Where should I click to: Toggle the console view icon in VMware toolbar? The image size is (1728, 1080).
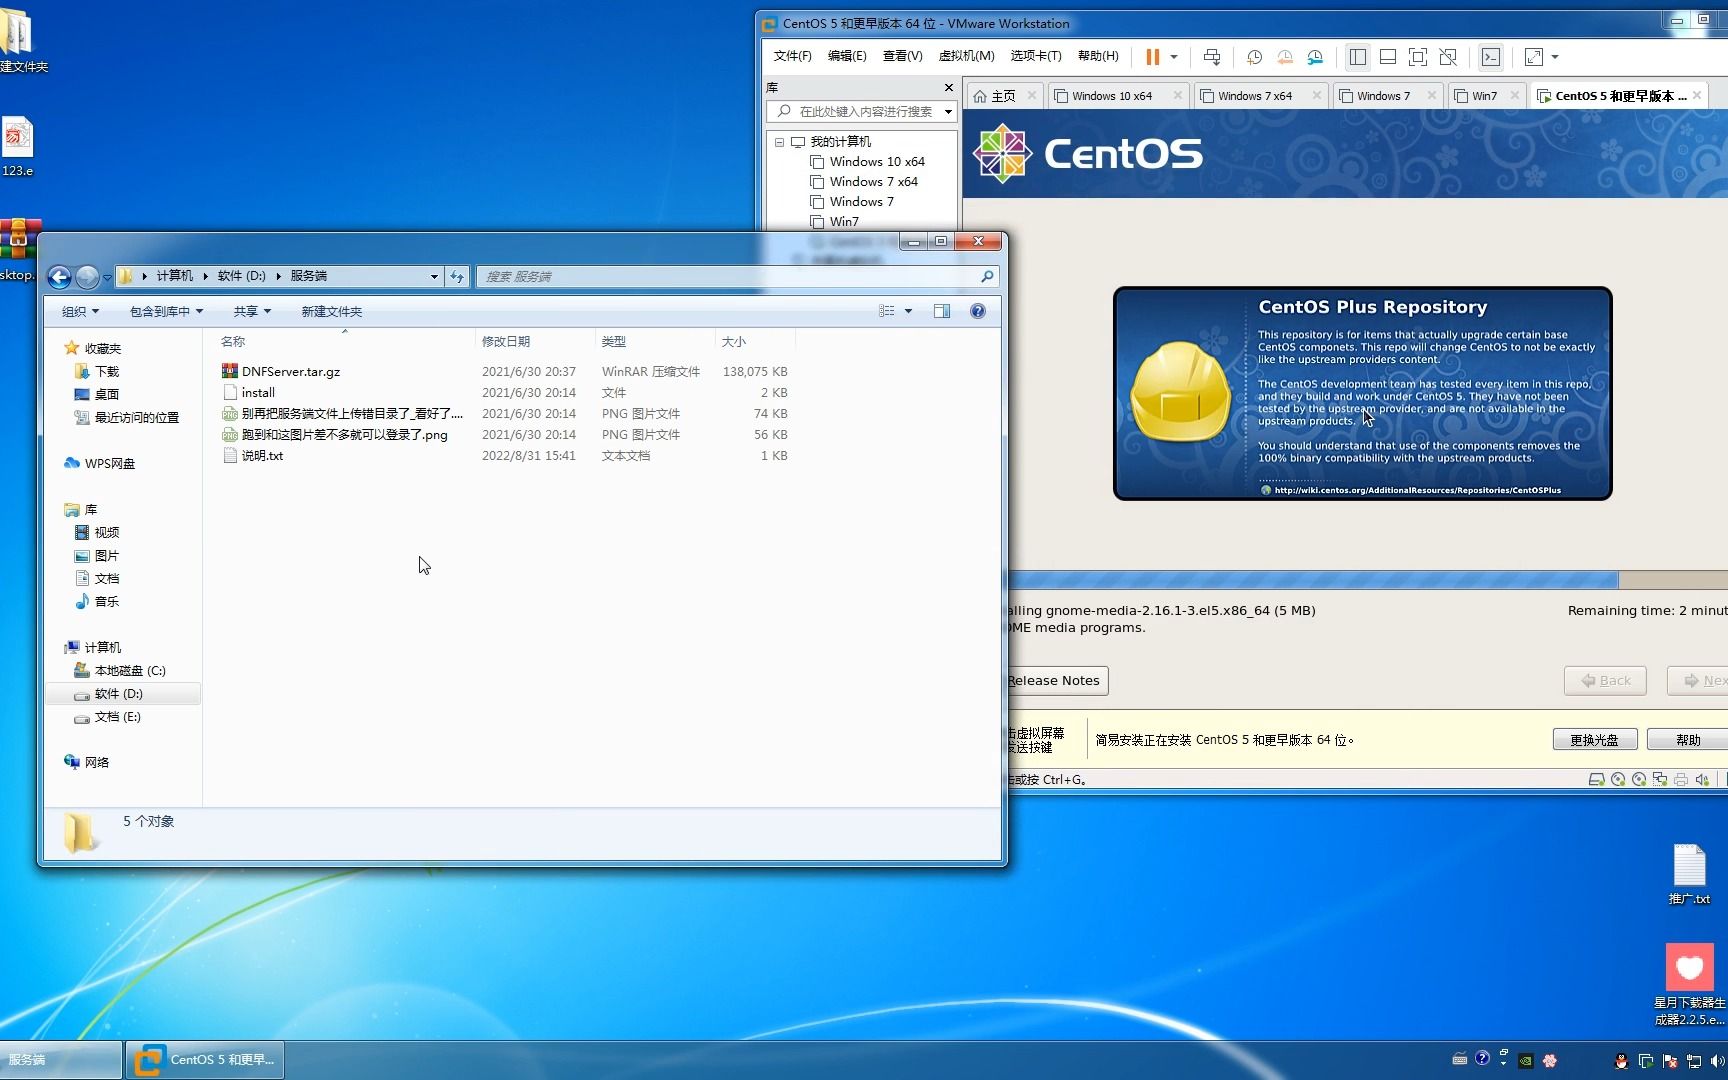coord(1490,57)
